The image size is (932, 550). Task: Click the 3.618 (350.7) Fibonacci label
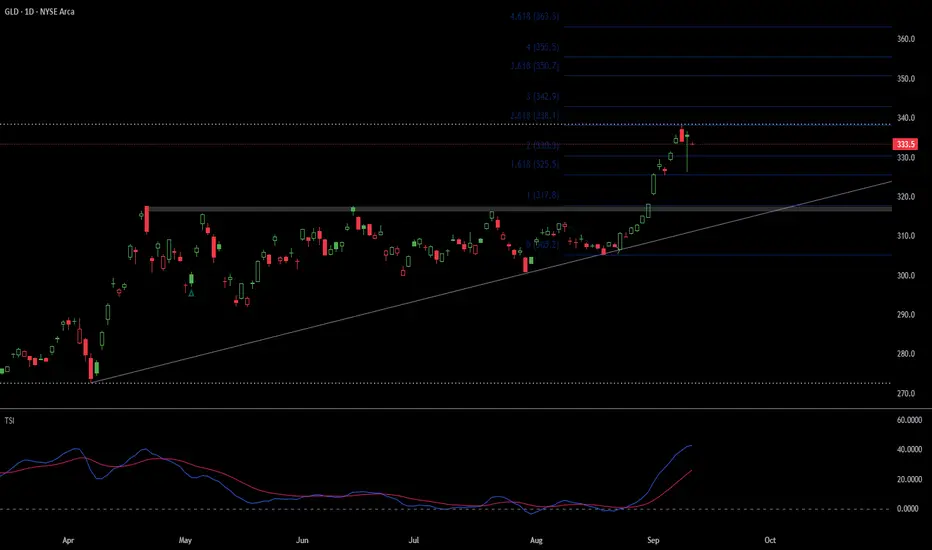click(534, 66)
